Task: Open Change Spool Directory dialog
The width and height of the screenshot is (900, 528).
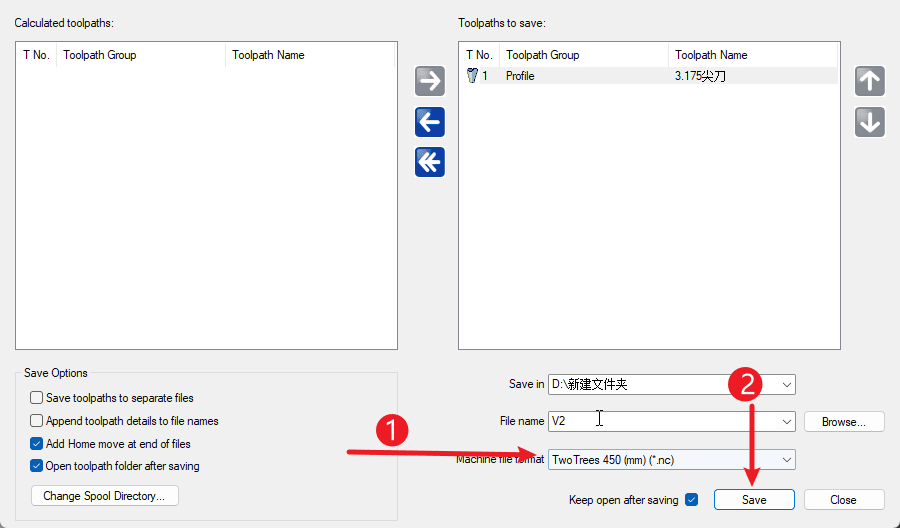Action: tap(104, 495)
